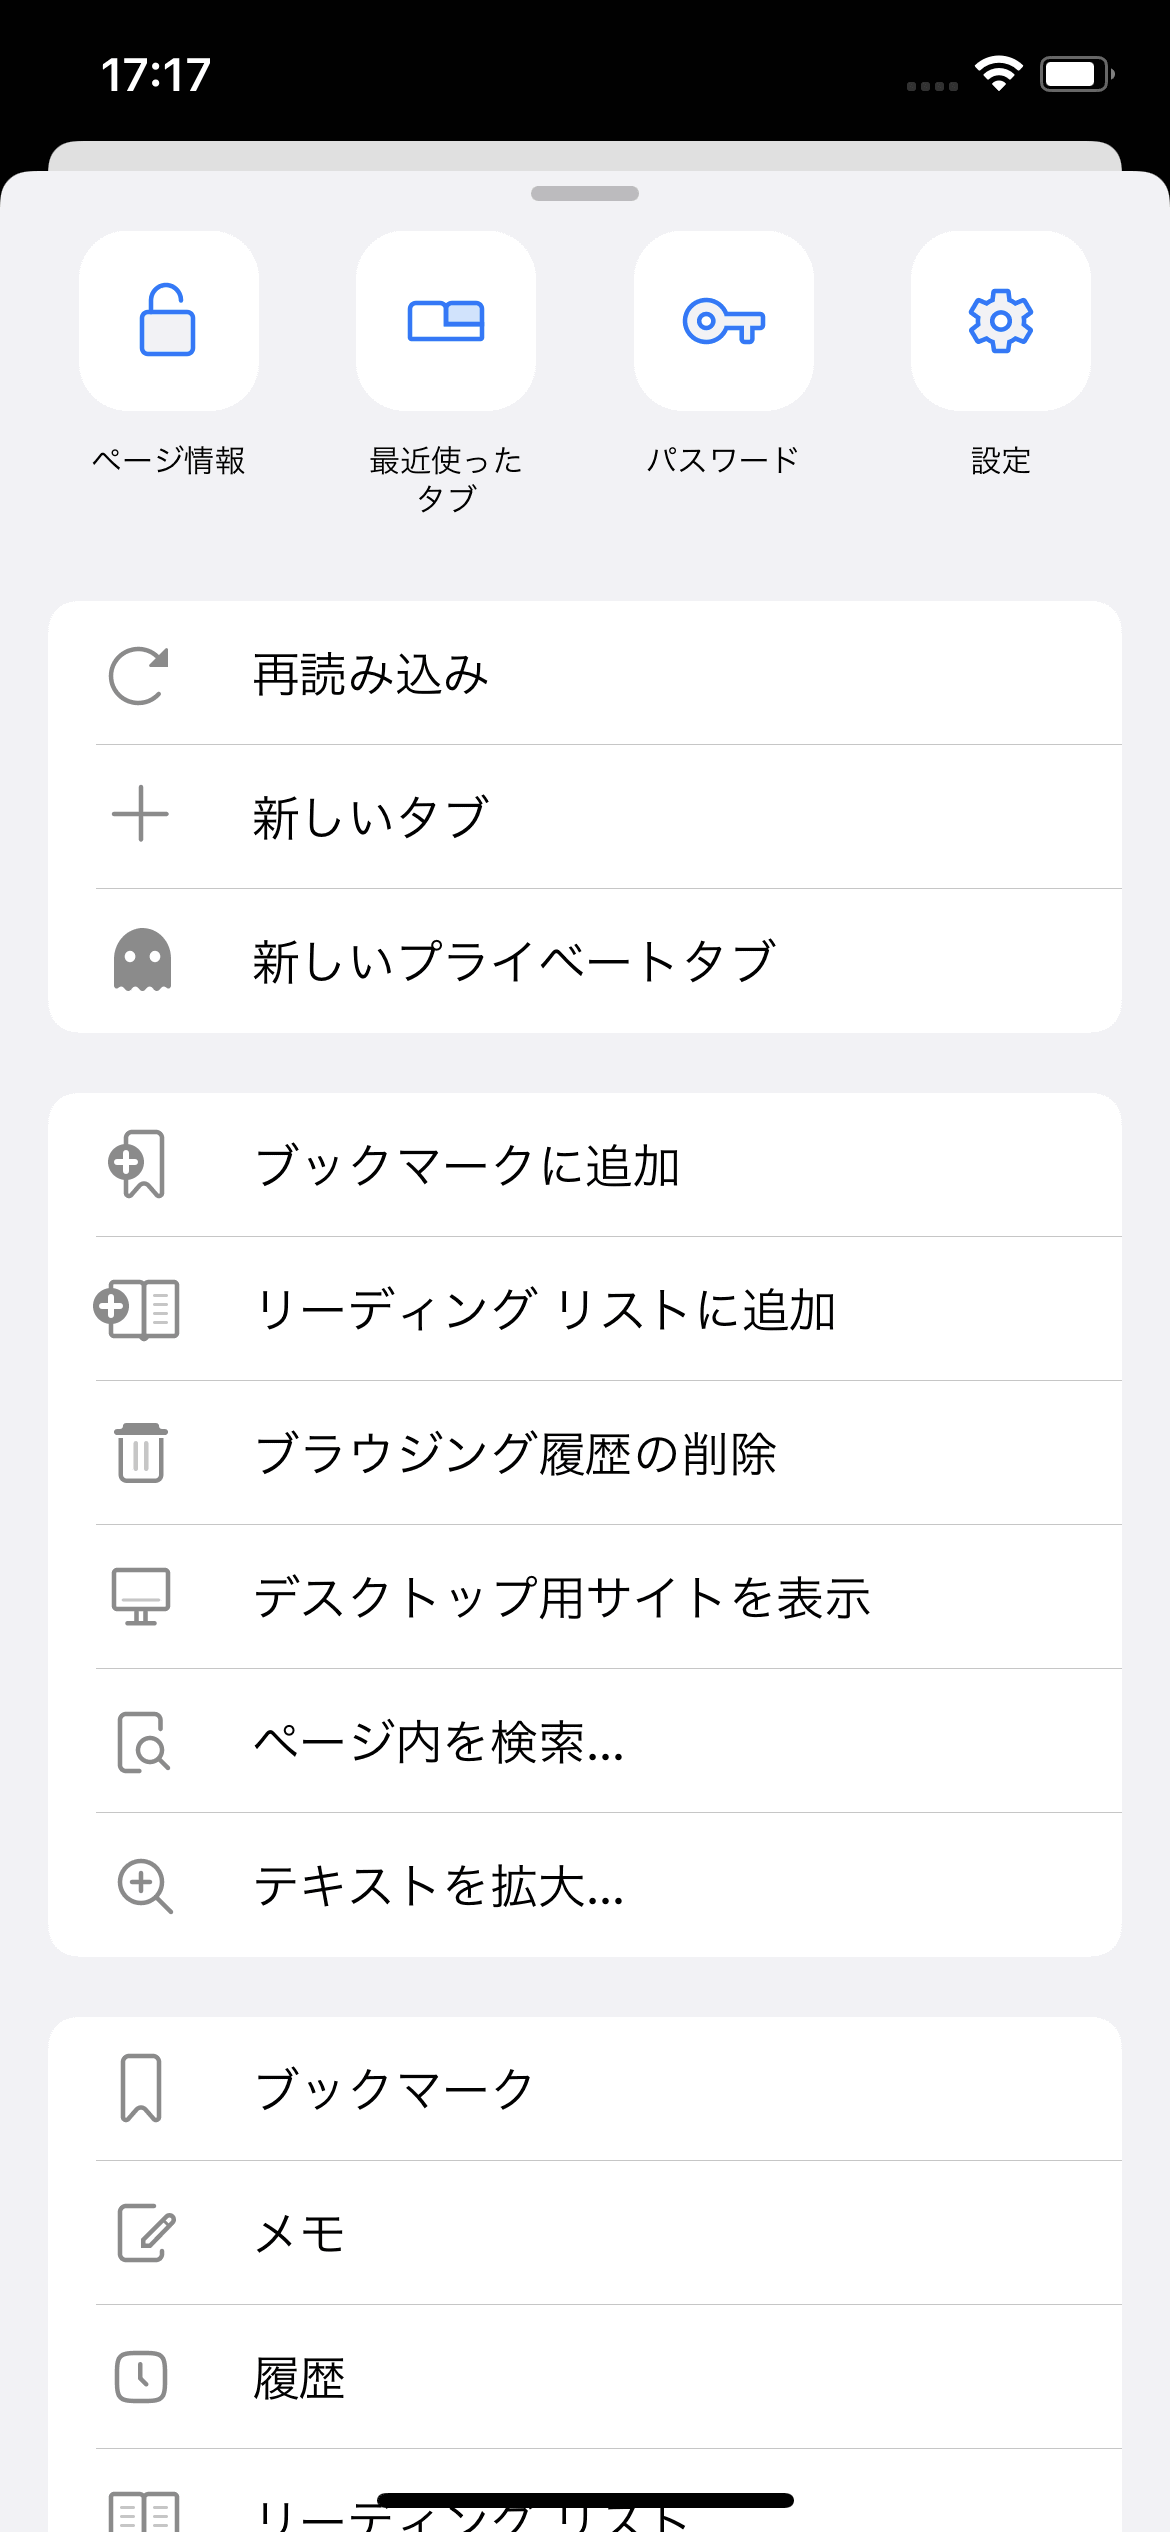Image resolution: width=1170 pixels, height=2532 pixels.
Task: Tap the unlocked padlock Page Info icon
Action: [168, 321]
